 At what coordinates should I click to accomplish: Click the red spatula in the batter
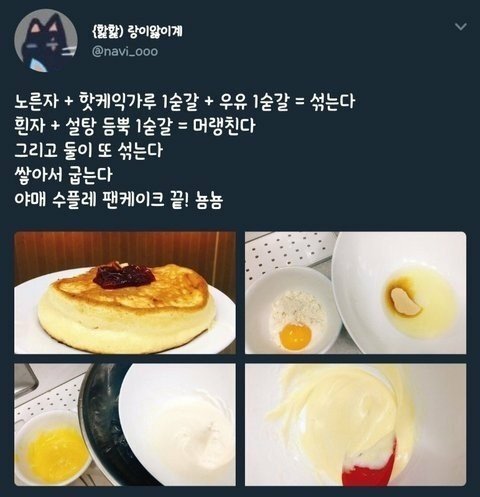[372, 465]
